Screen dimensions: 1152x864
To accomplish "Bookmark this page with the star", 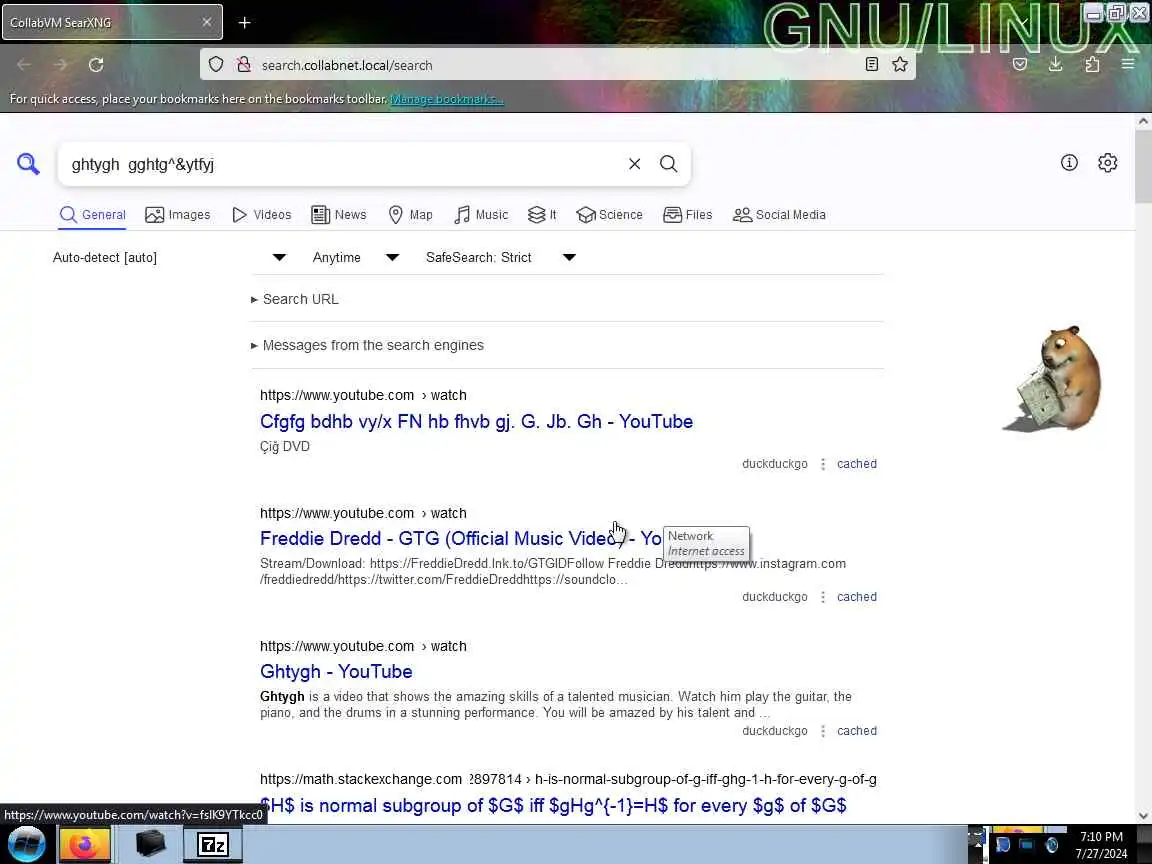I will click(x=899, y=65).
